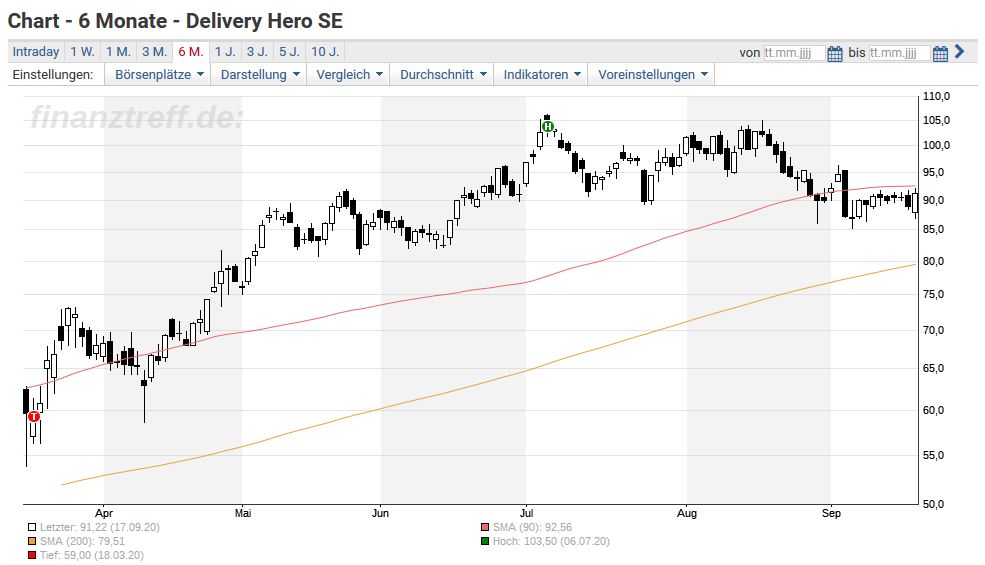Open the Börsenplätze dropdown

tap(158, 74)
